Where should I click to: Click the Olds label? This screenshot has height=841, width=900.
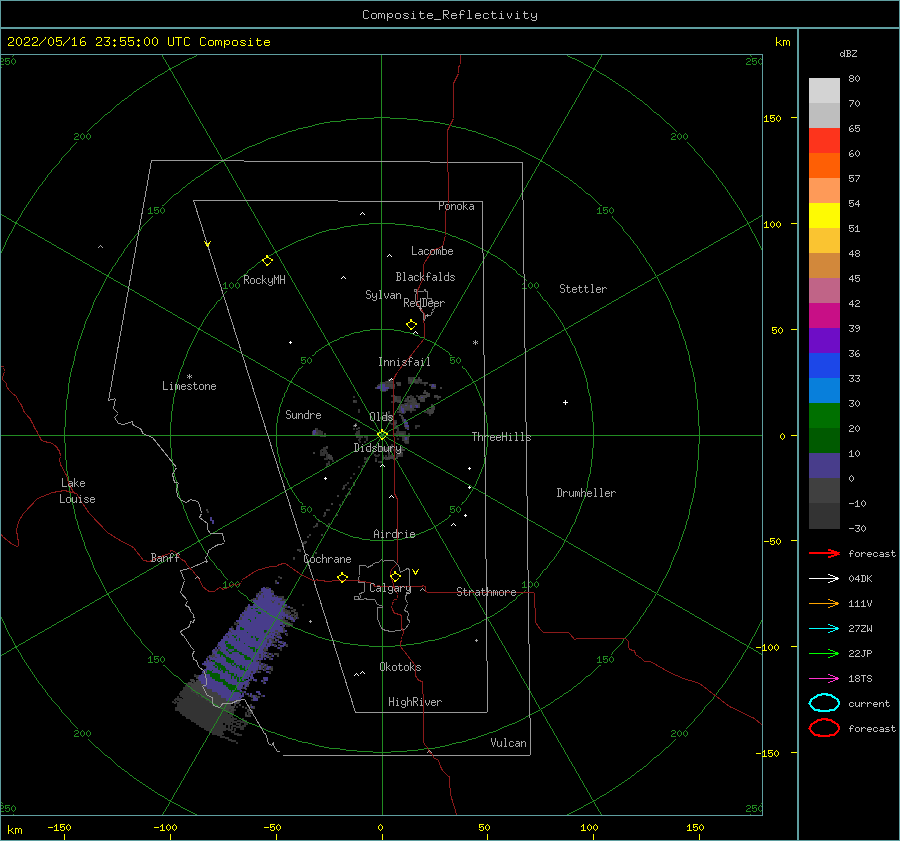pos(381,417)
